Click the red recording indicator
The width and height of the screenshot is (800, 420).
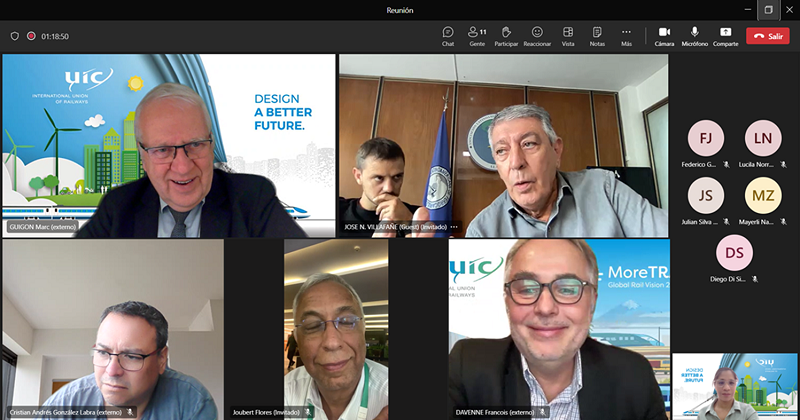[31, 36]
